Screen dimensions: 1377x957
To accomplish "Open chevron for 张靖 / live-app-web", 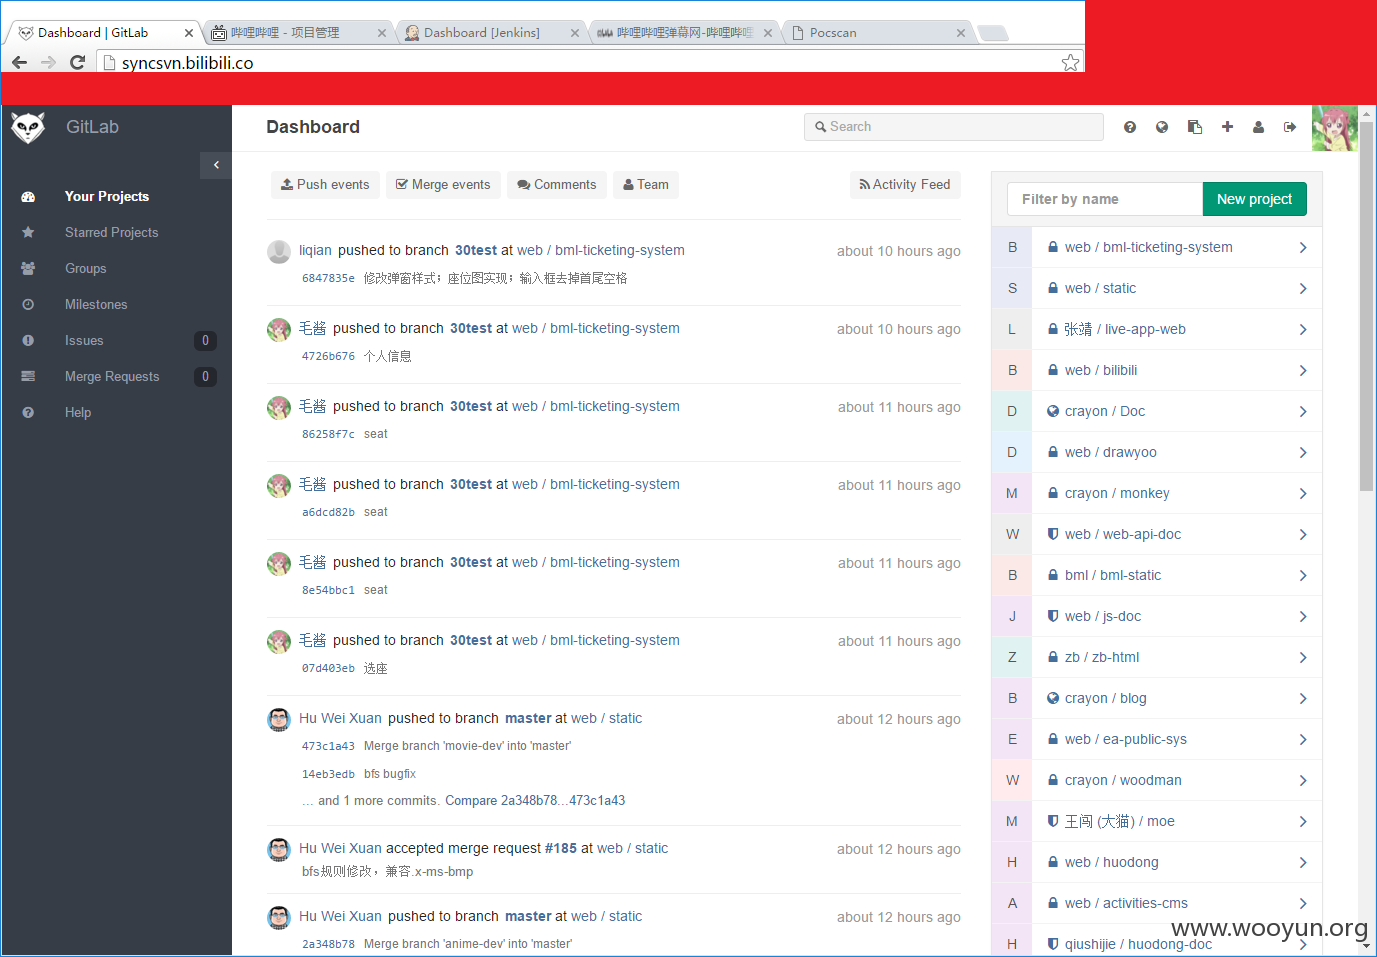I will coord(1303,329).
